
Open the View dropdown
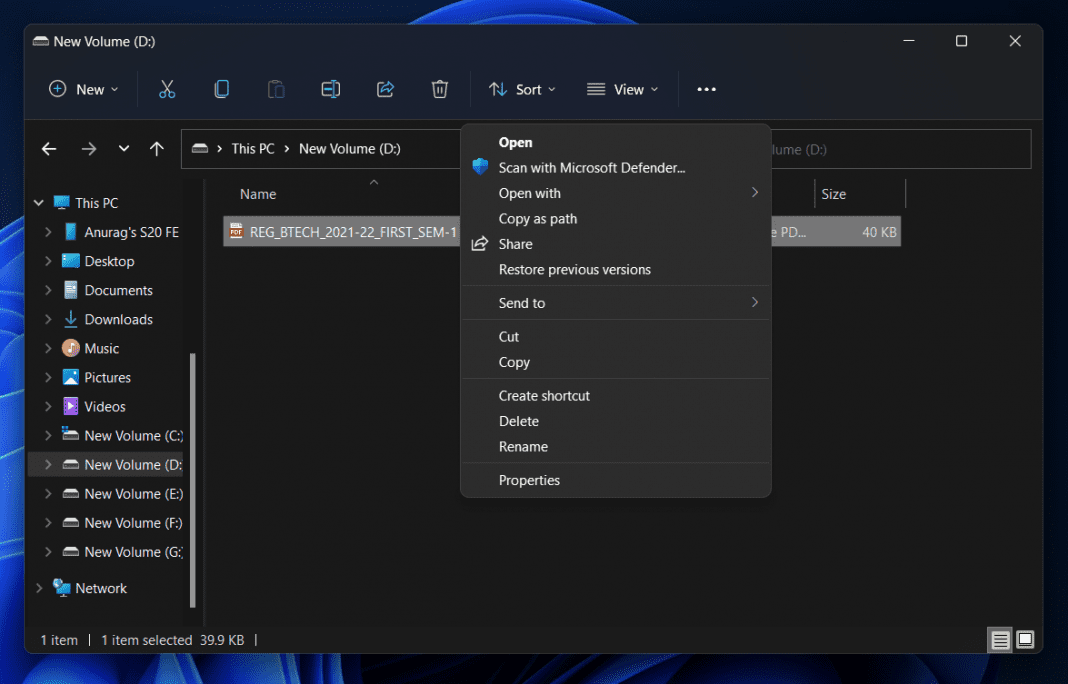tap(622, 89)
